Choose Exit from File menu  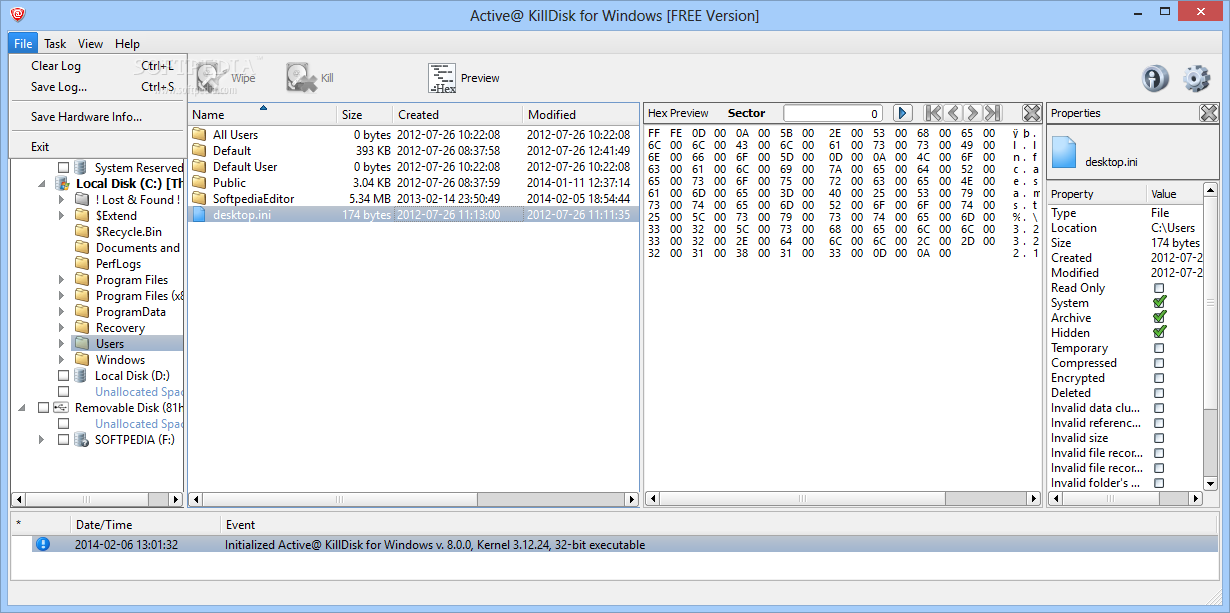click(97, 147)
